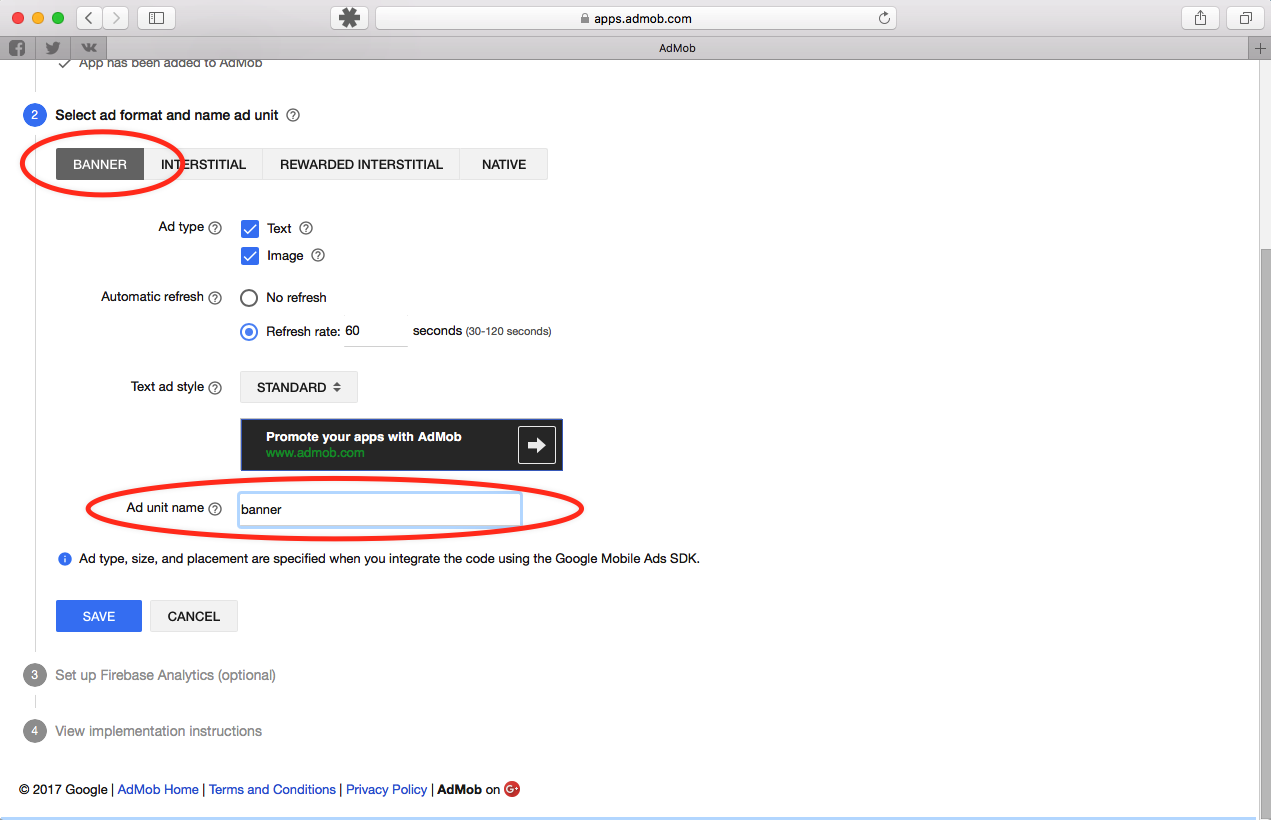Screen dimensions: 1271x820
Task: Open help for ad format heading
Action: [293, 115]
